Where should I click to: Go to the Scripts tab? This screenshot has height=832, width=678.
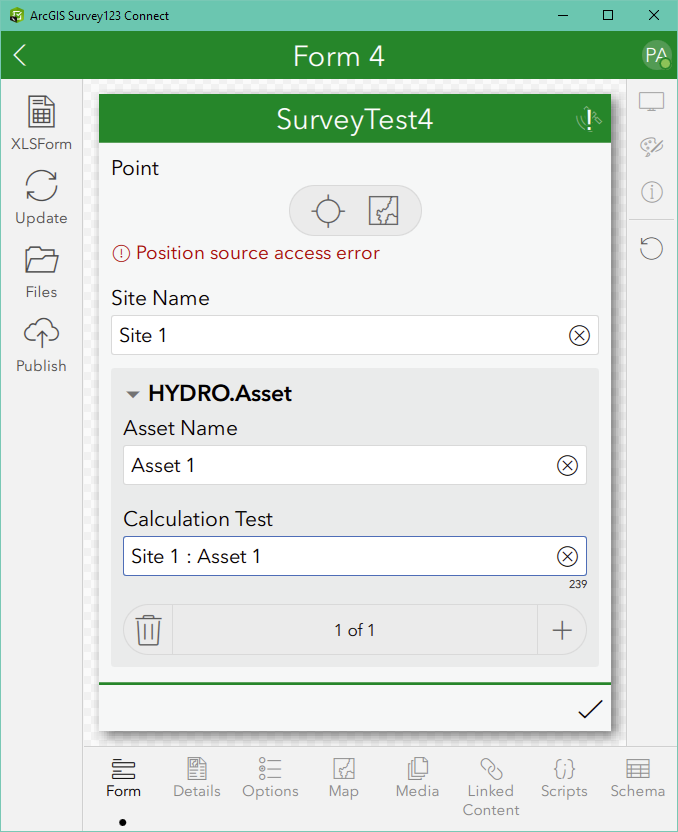tap(564, 778)
